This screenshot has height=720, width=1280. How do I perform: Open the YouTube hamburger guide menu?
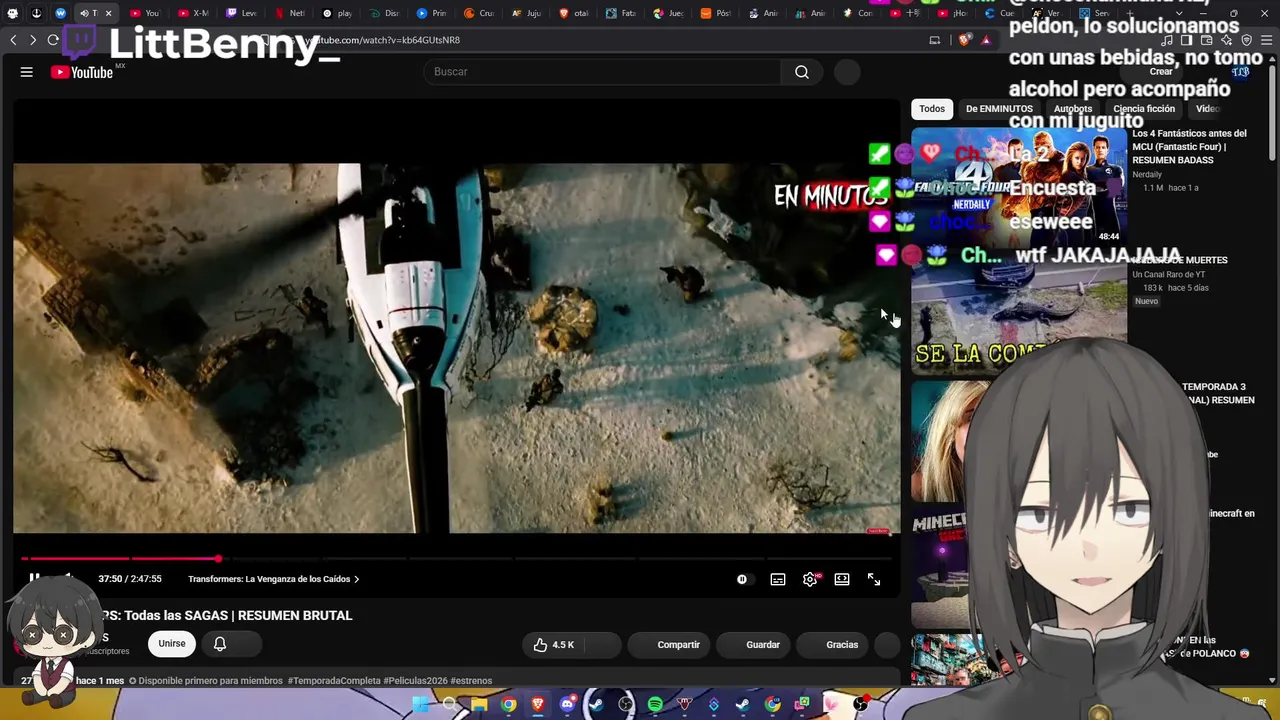pos(27,72)
